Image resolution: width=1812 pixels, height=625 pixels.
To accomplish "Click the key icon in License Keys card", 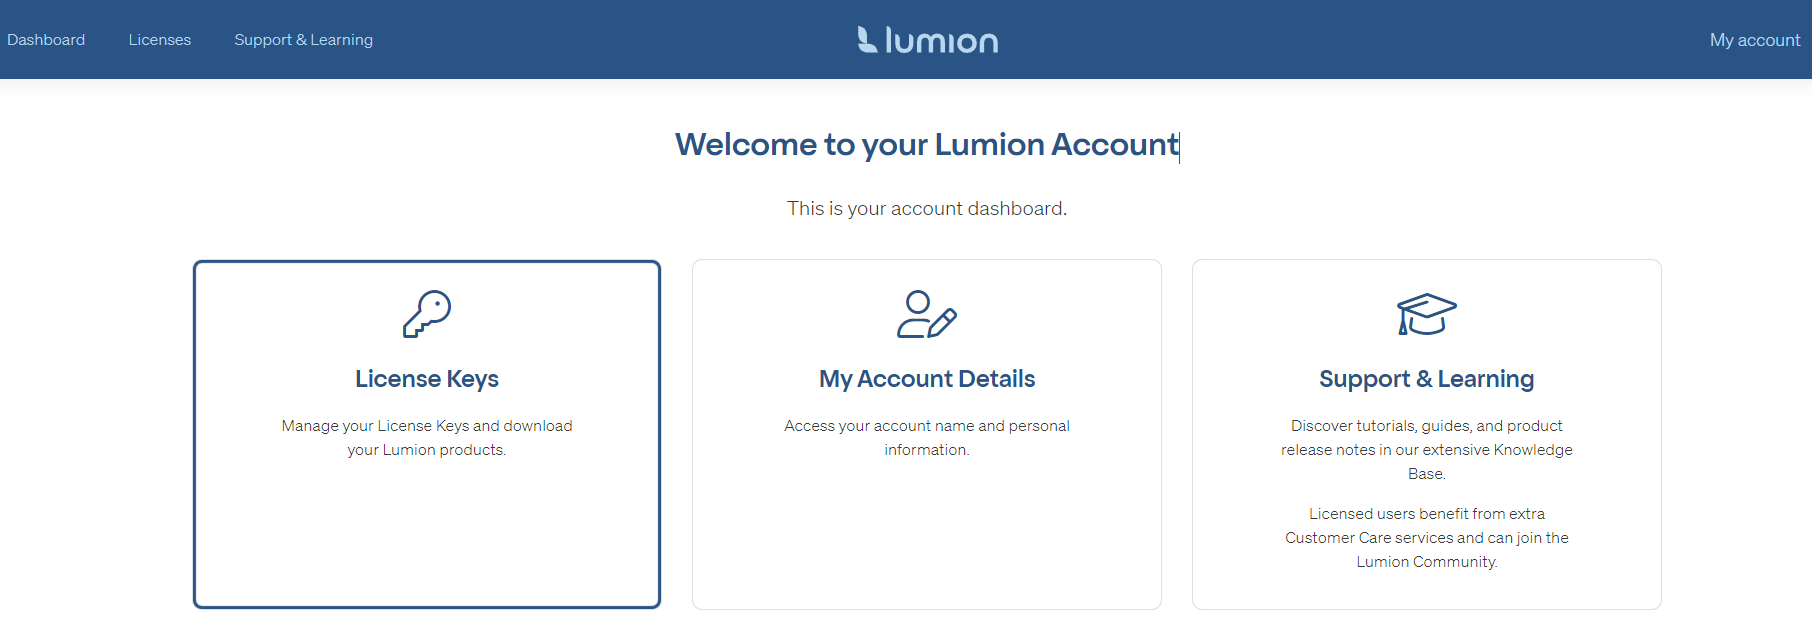I will pos(427,314).
